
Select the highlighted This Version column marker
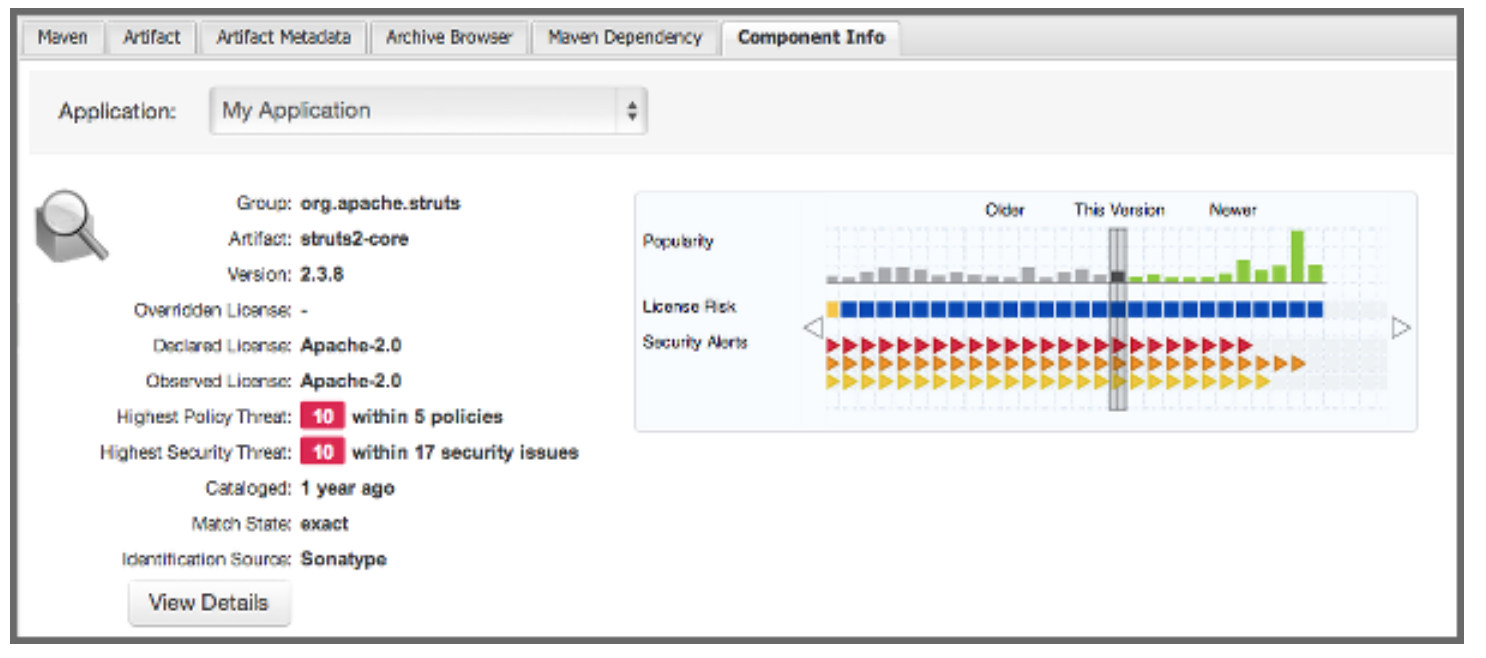click(x=1118, y=318)
